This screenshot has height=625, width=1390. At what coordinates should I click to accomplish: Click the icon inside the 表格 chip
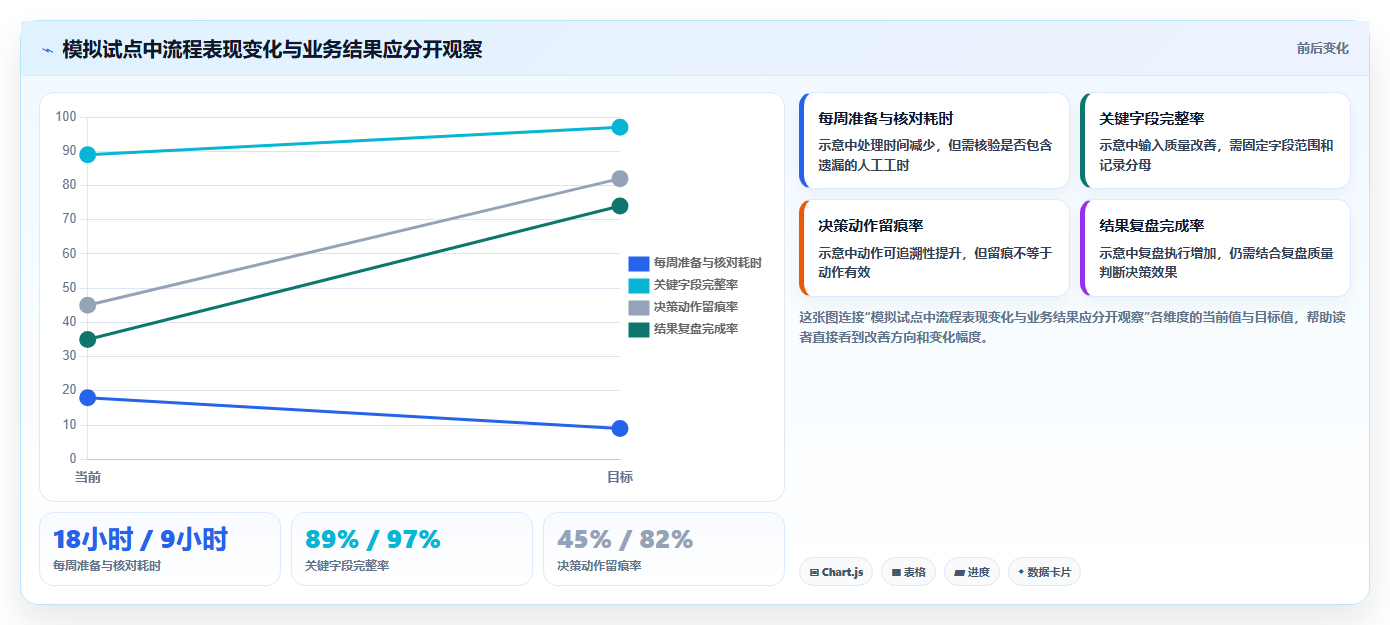point(896,573)
